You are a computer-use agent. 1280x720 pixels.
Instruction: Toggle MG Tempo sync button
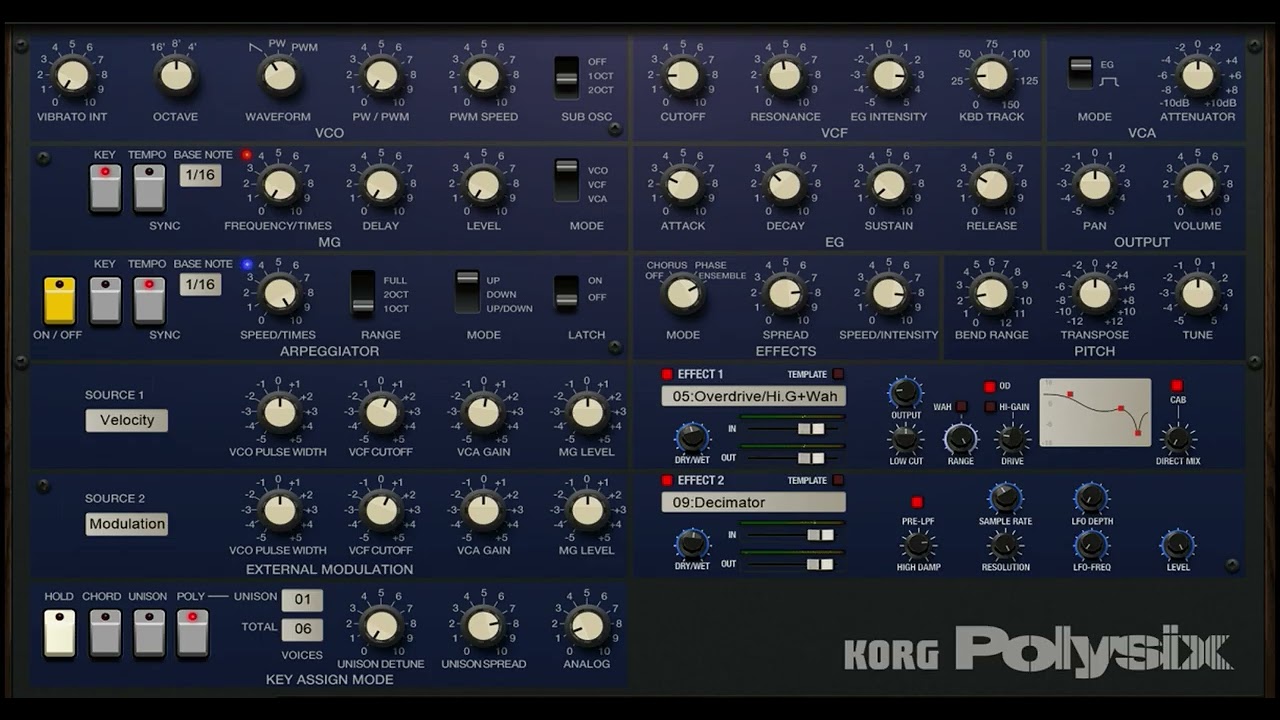click(x=149, y=188)
